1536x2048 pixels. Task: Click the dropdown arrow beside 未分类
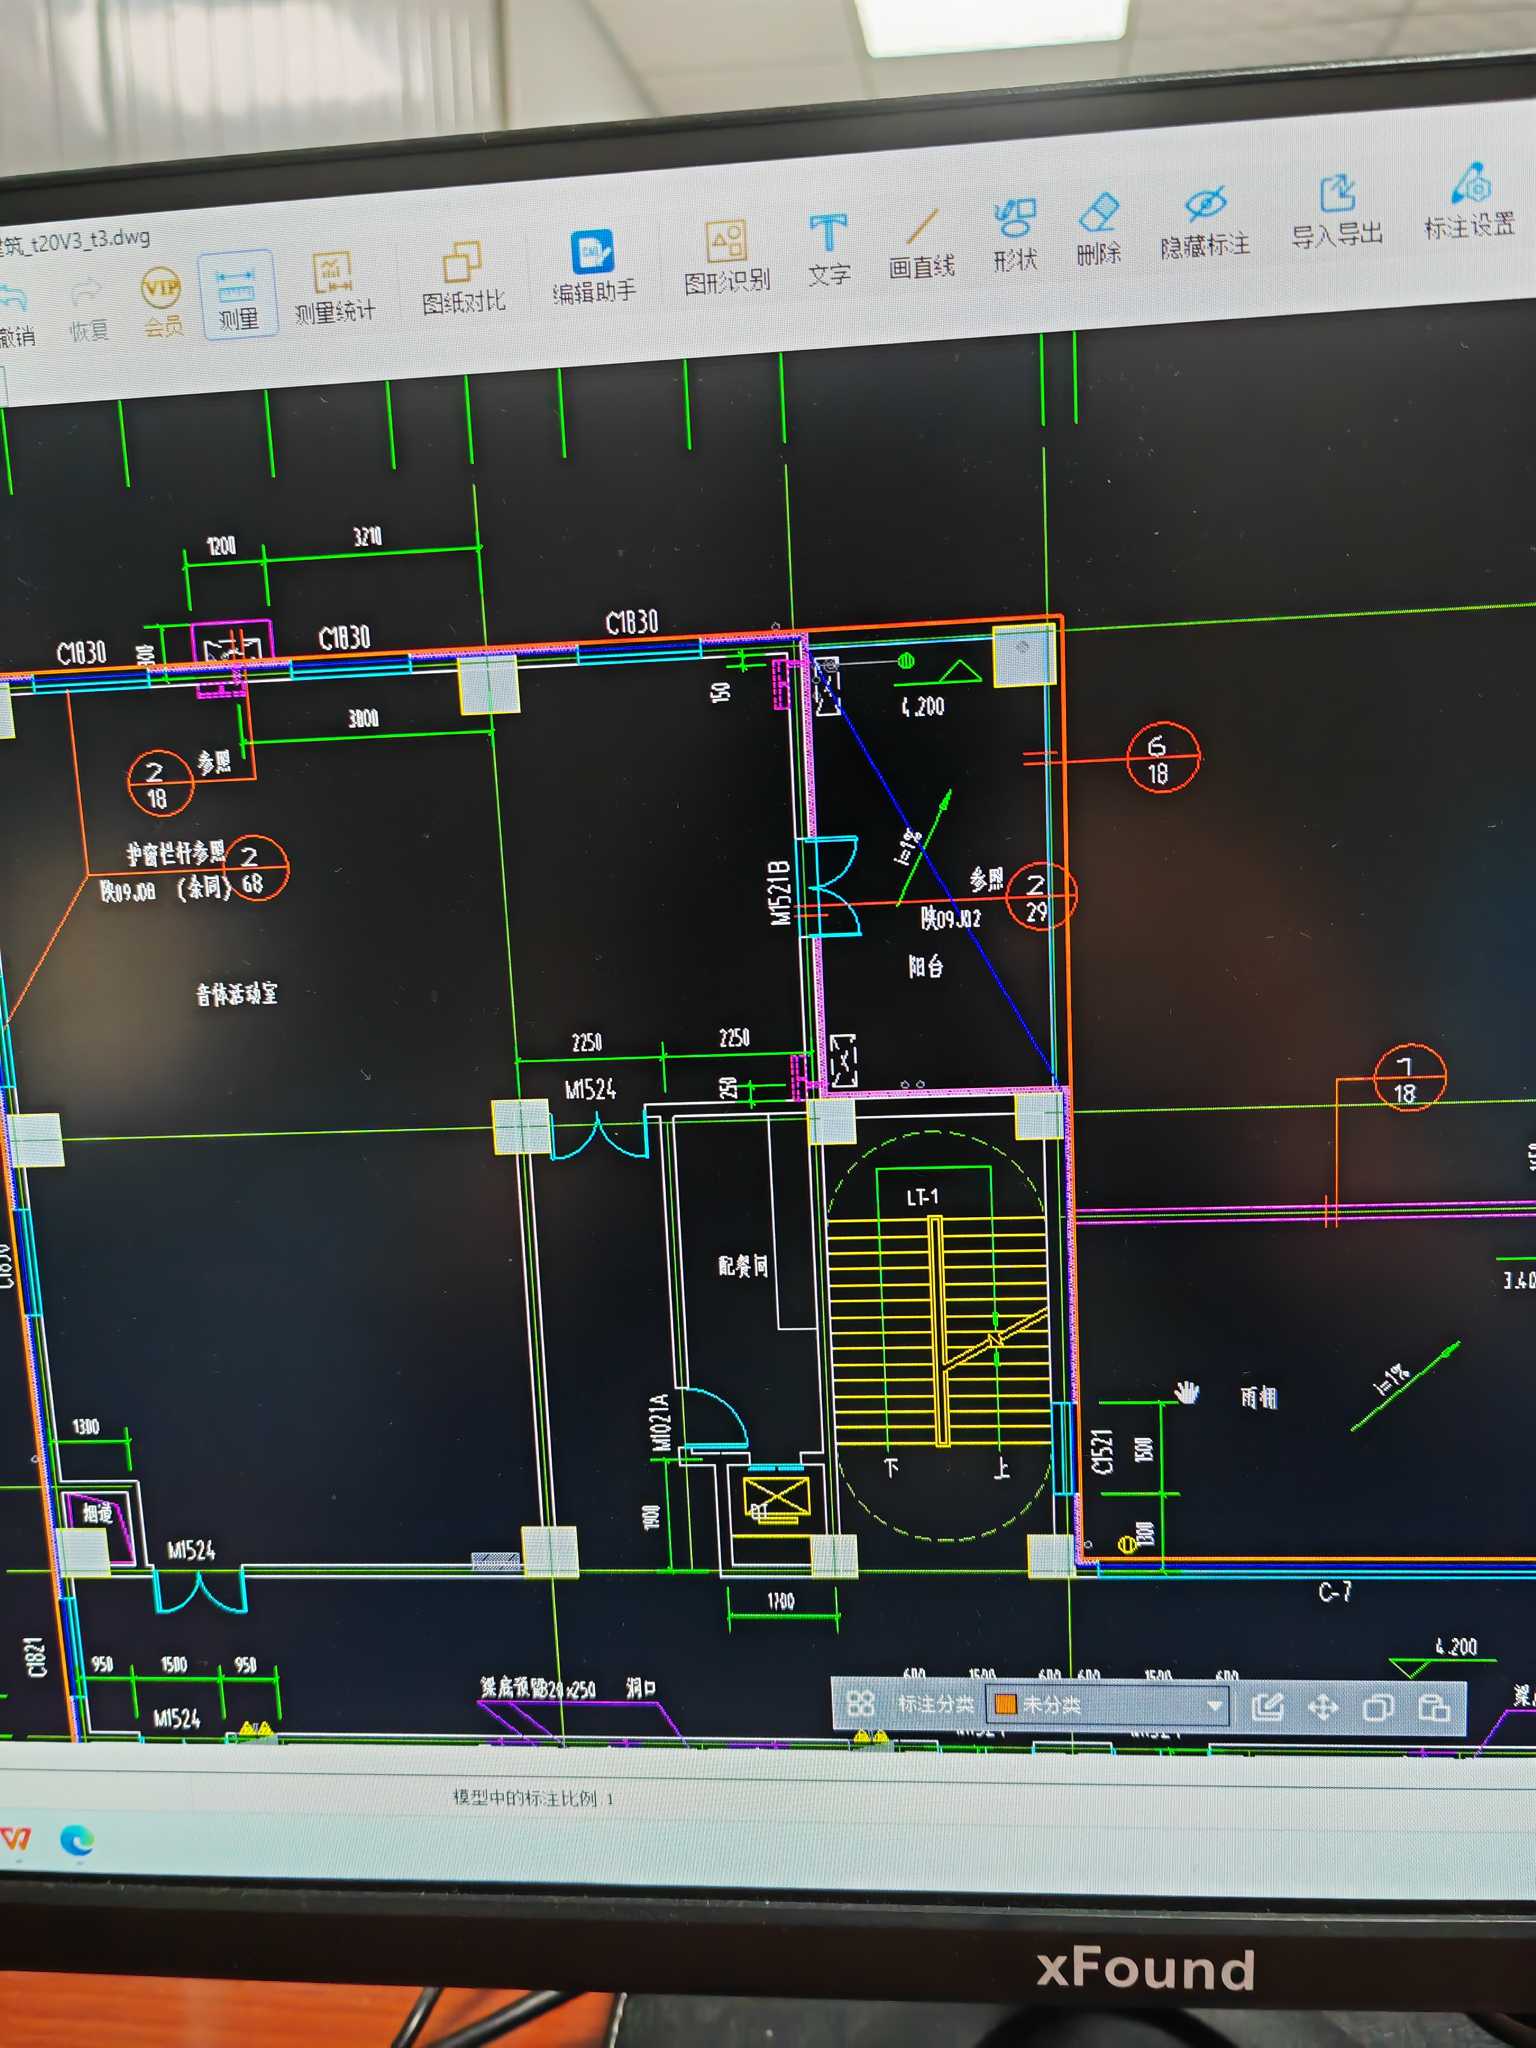[x=1214, y=1705]
